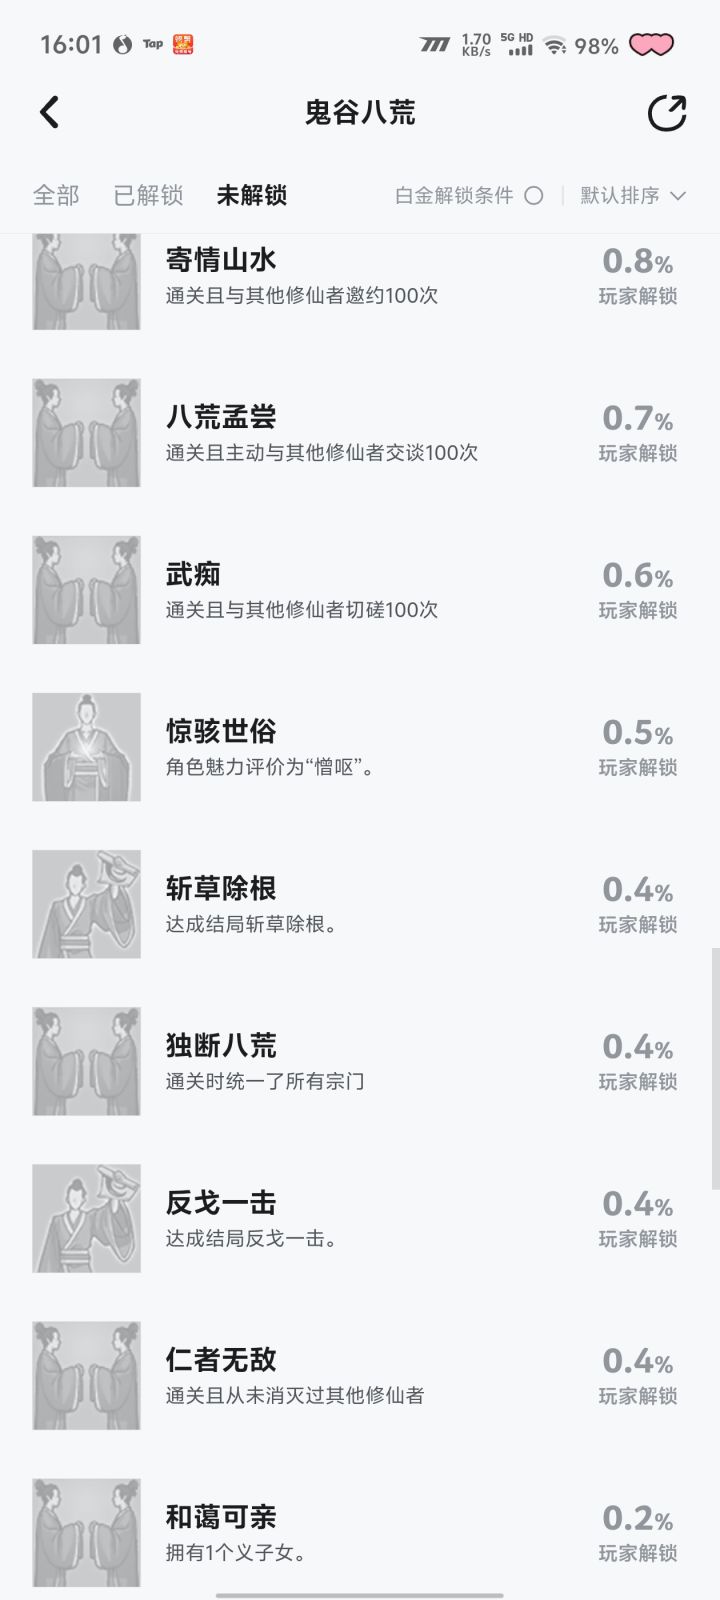
Task: Open the 仁者无敌 achievement title
Action: point(221,1359)
